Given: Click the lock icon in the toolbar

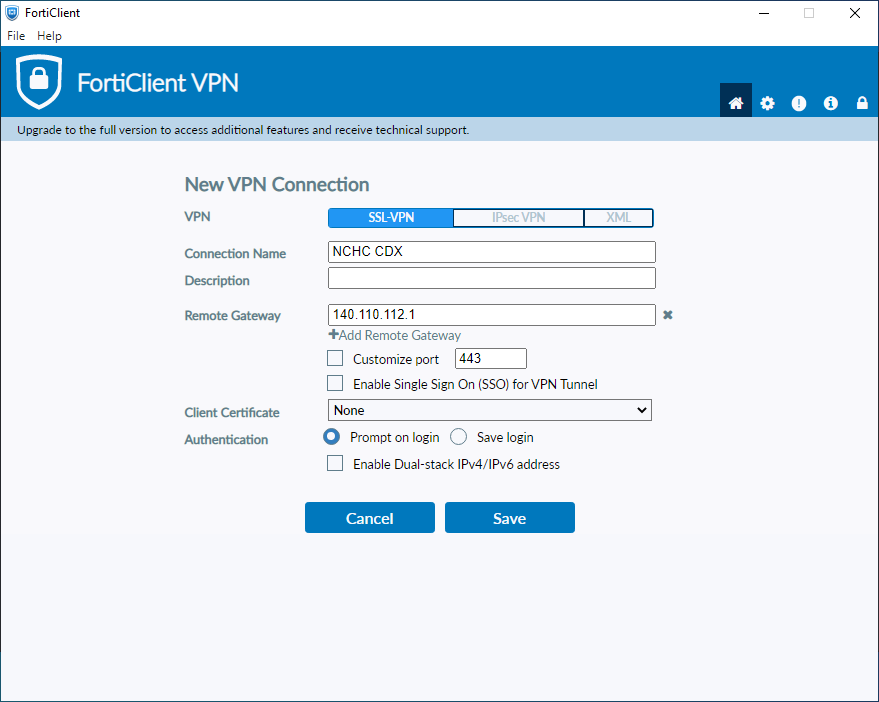Looking at the screenshot, I should pos(861,101).
